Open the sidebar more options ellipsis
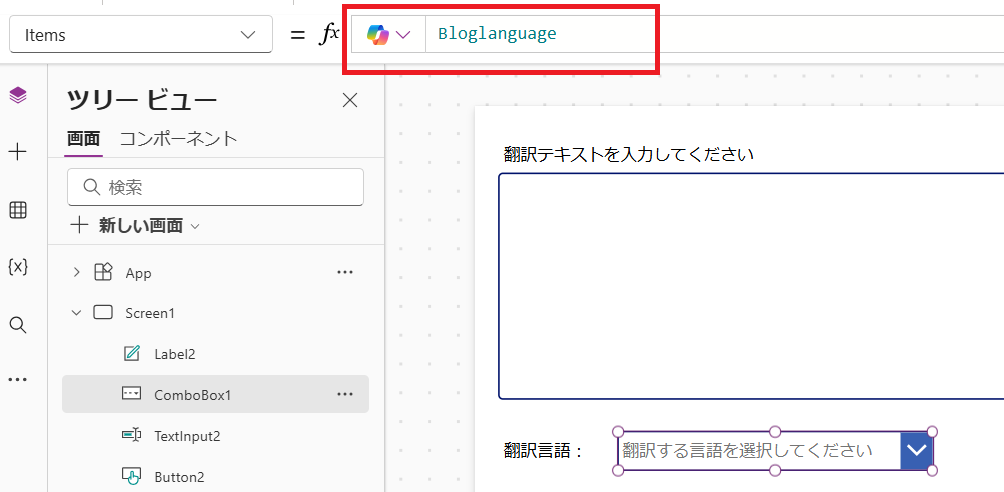This screenshot has width=1004, height=492. [x=18, y=380]
